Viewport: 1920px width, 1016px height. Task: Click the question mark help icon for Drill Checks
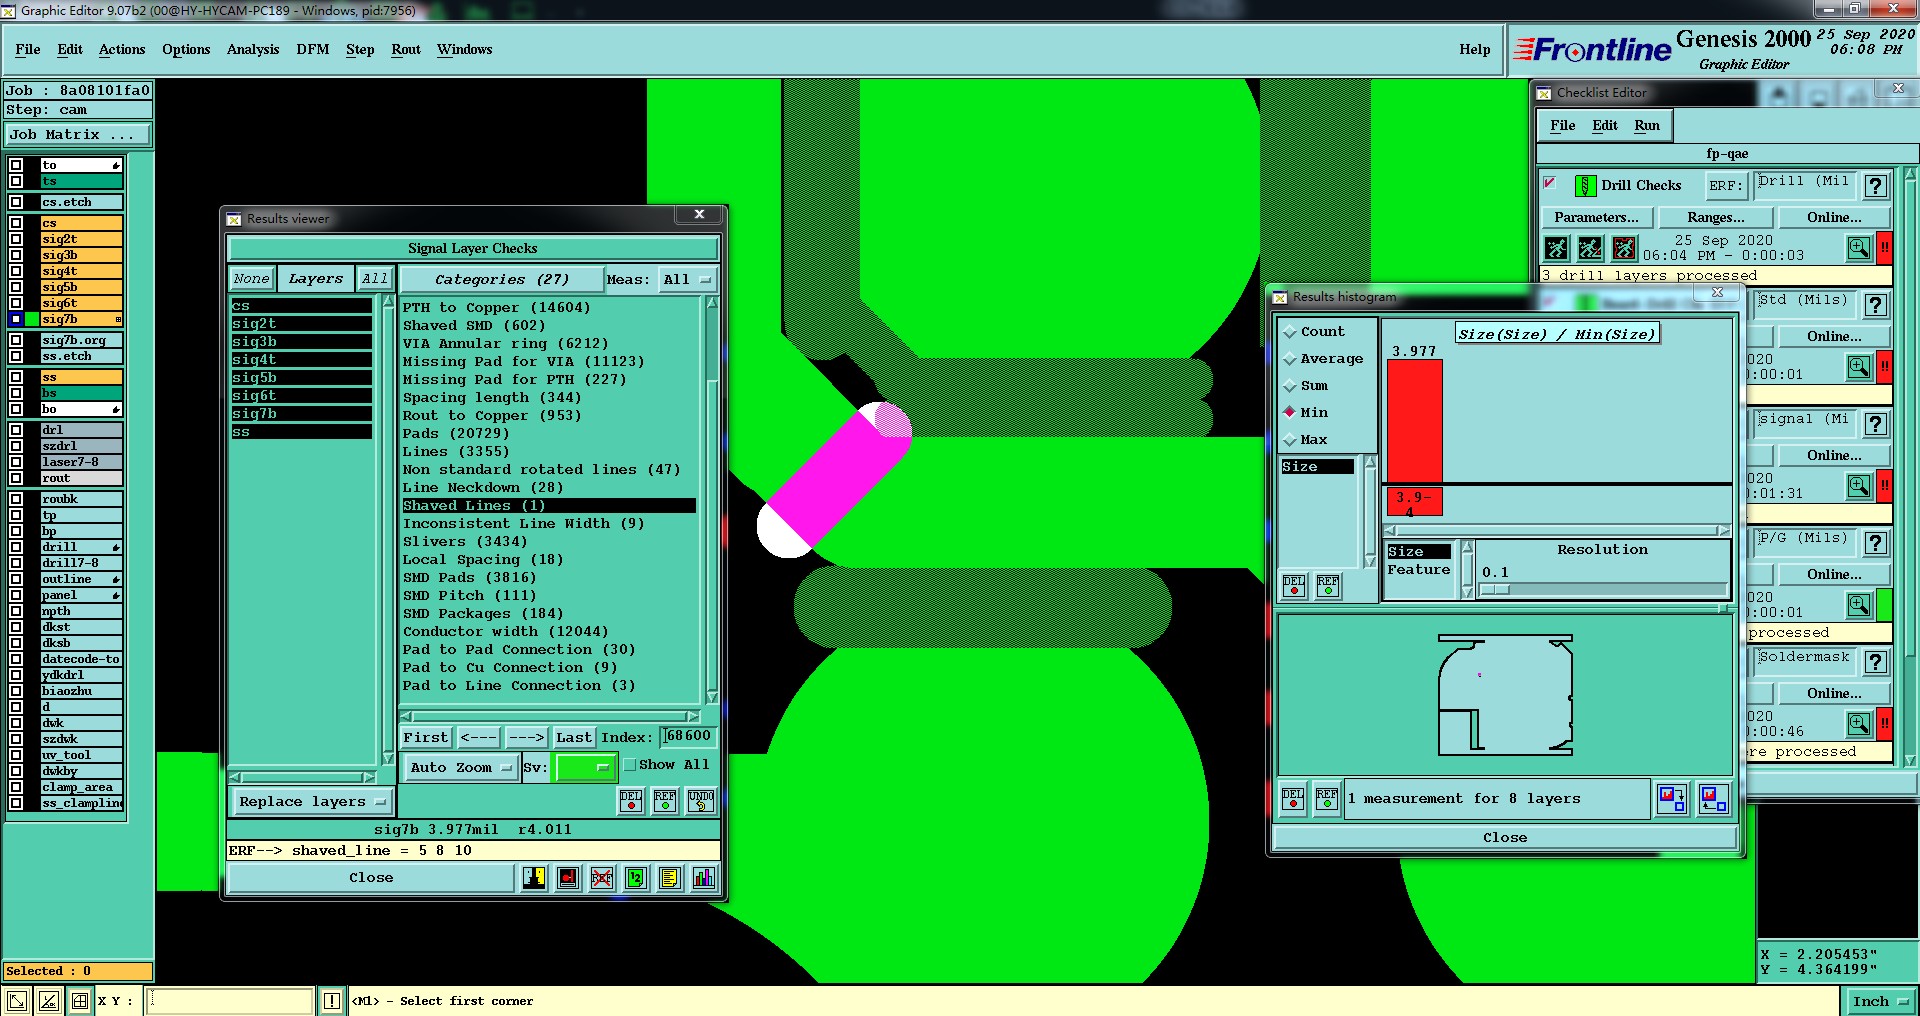tap(1876, 186)
